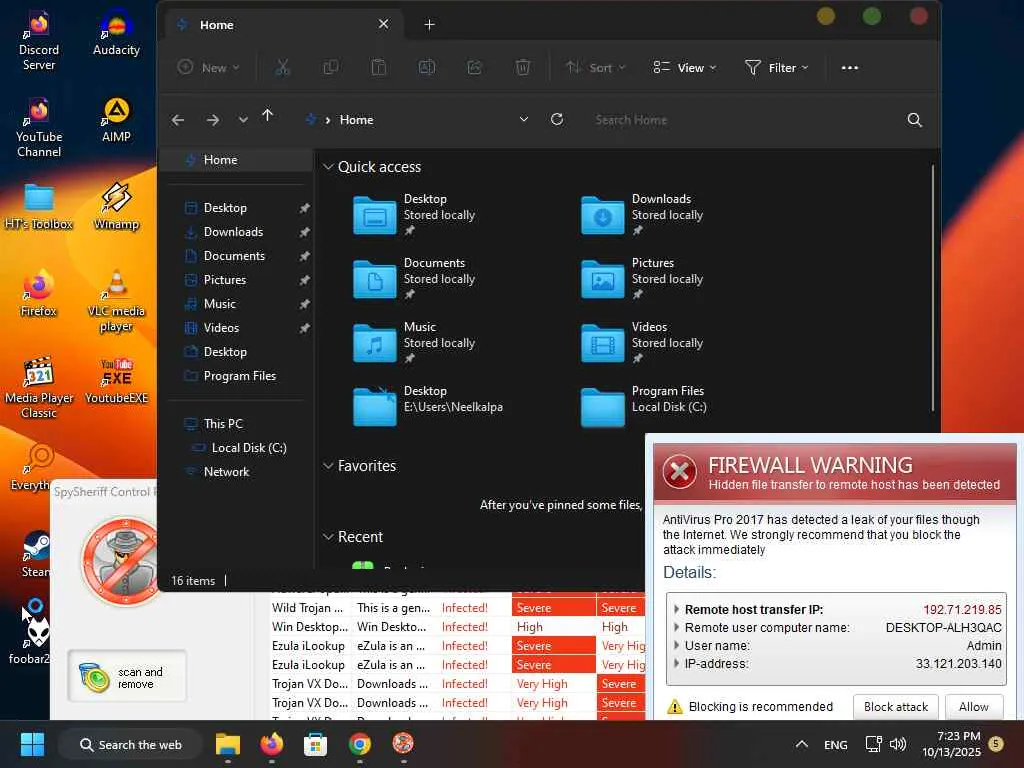Select Home in the navigation pane

pyautogui.click(x=236, y=160)
